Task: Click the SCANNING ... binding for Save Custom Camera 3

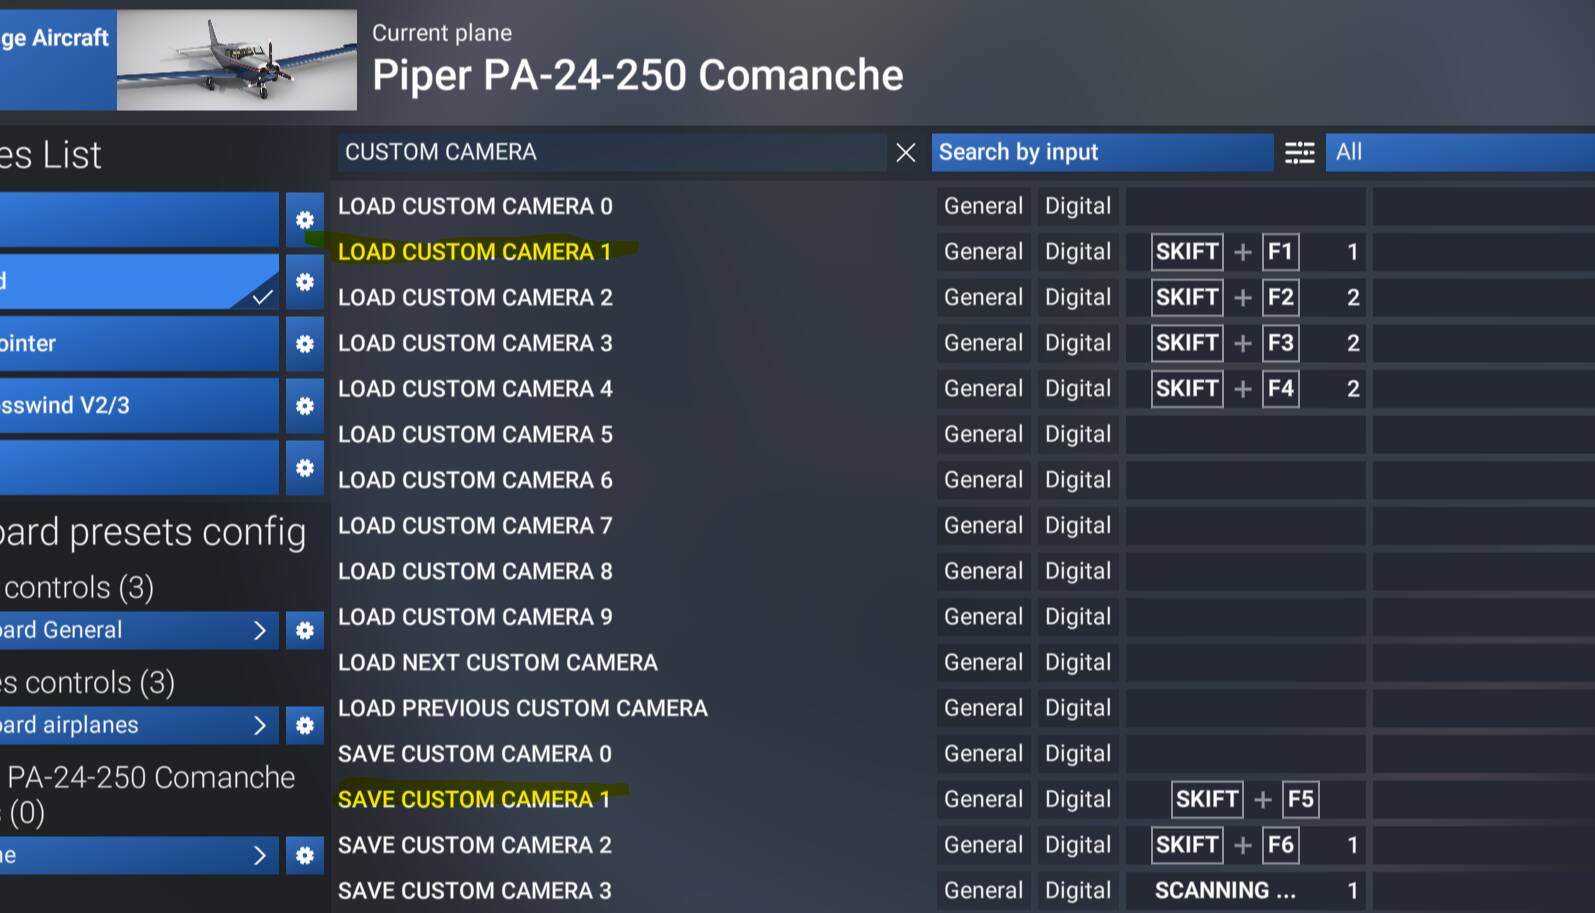Action: [1246, 891]
